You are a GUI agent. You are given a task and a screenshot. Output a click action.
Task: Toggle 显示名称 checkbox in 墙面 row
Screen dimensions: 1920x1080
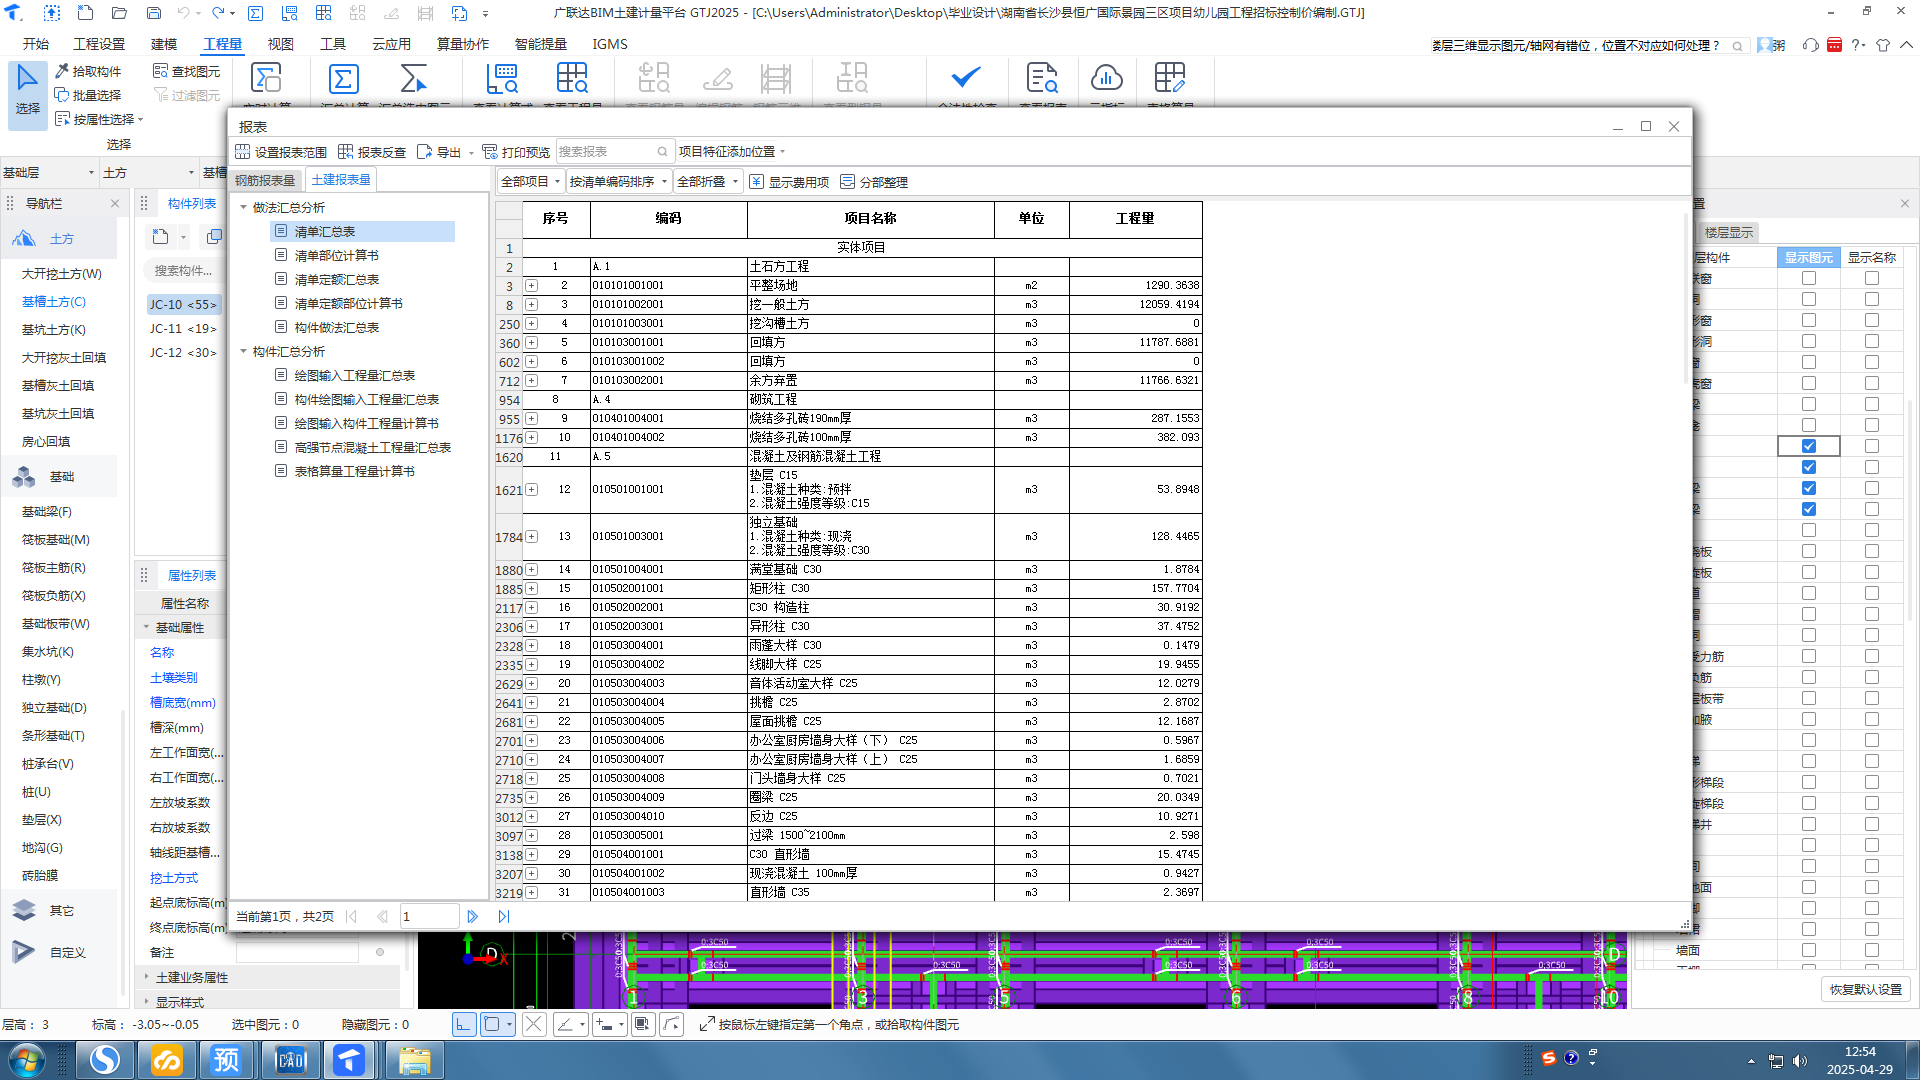1872,950
